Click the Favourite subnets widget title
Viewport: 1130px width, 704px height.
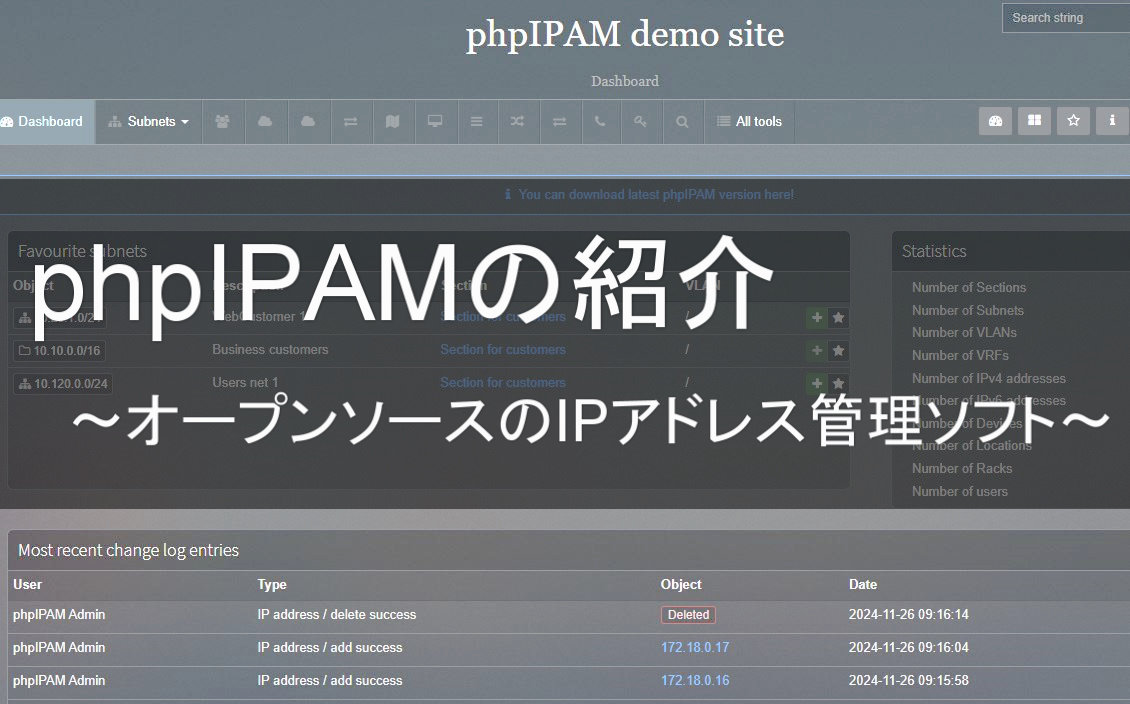tap(82, 251)
